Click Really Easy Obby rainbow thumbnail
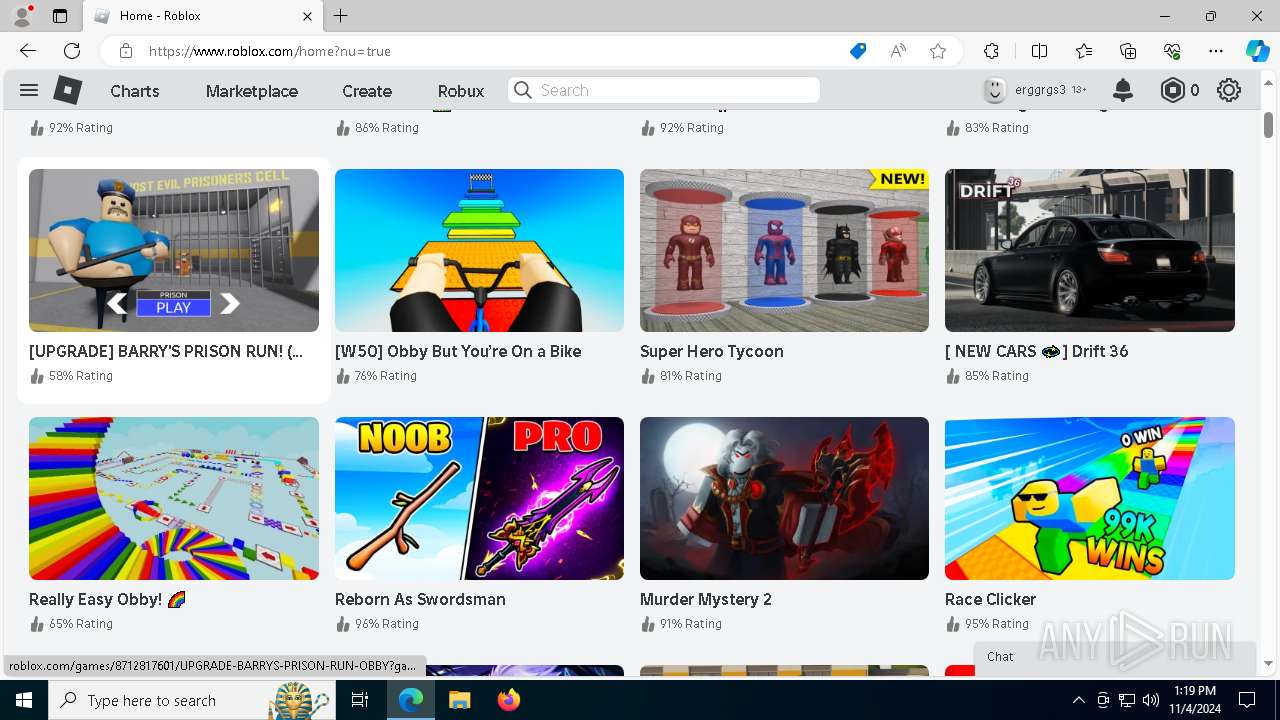1280x720 pixels. [174, 498]
